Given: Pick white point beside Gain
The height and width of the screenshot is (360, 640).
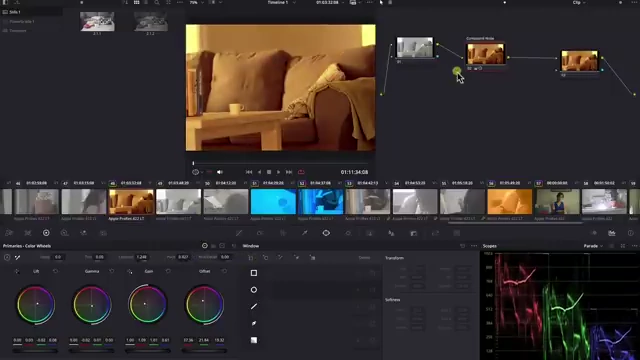Looking at the screenshot, I should point(130,271).
